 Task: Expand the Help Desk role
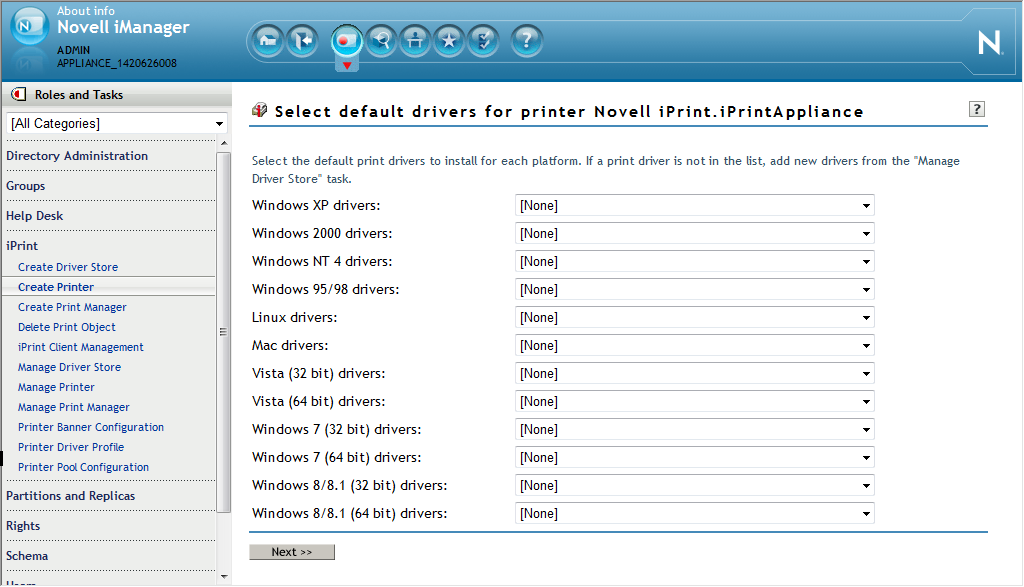point(35,216)
